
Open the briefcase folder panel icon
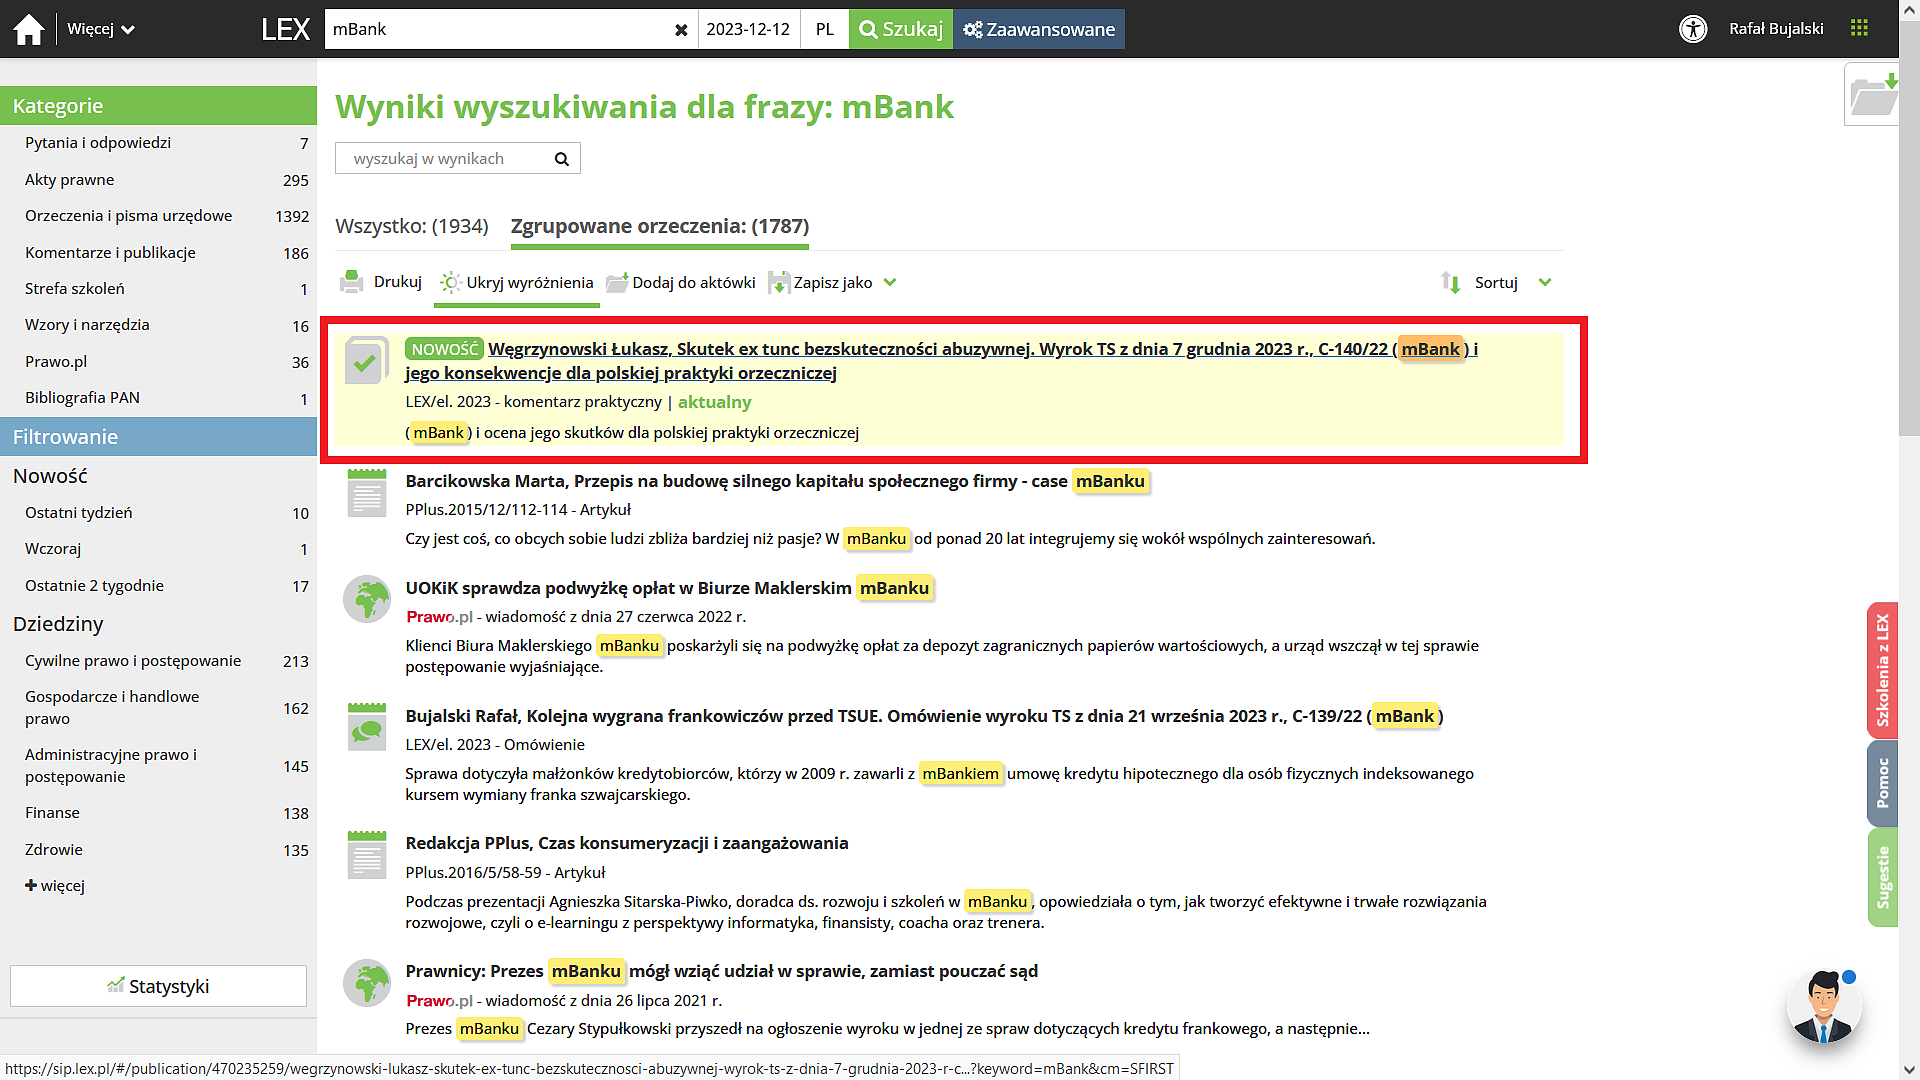tap(1871, 95)
